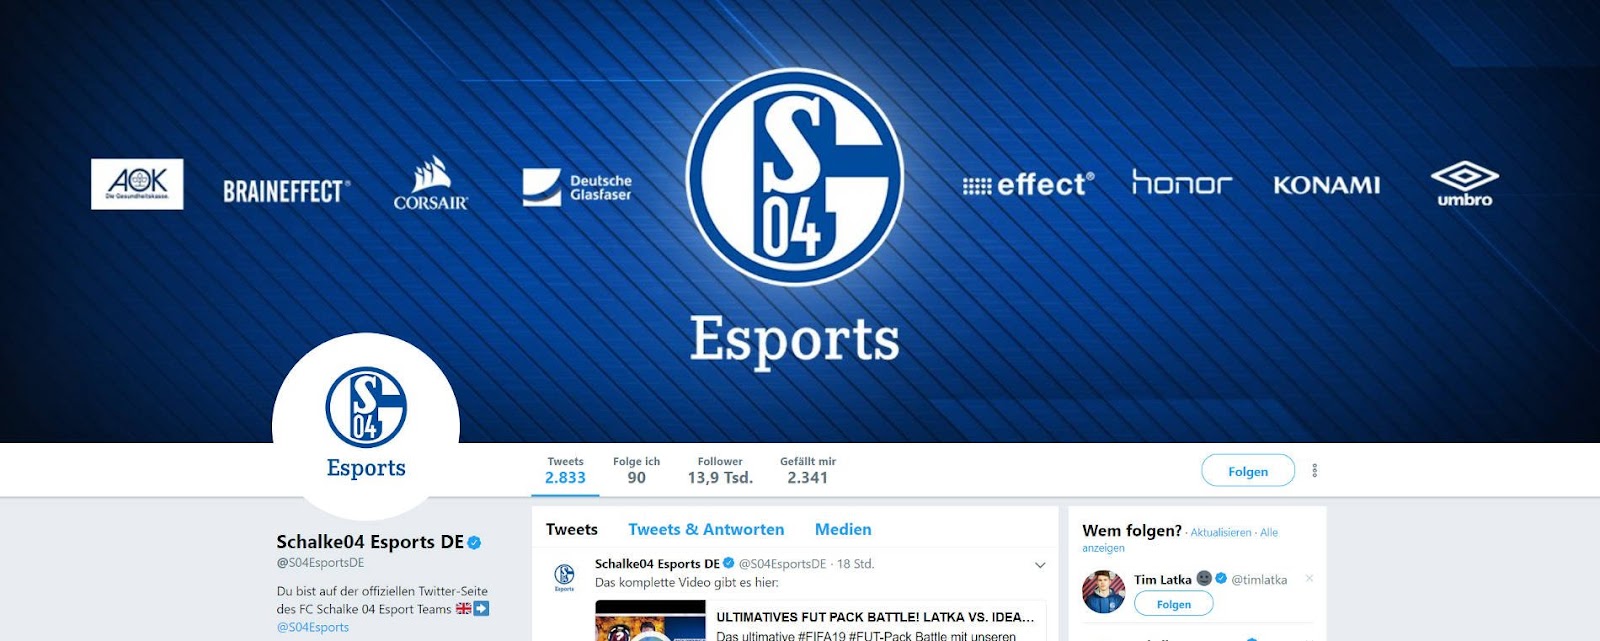Open the three-dot more options menu
This screenshot has width=1600, height=641.
coord(1315,470)
